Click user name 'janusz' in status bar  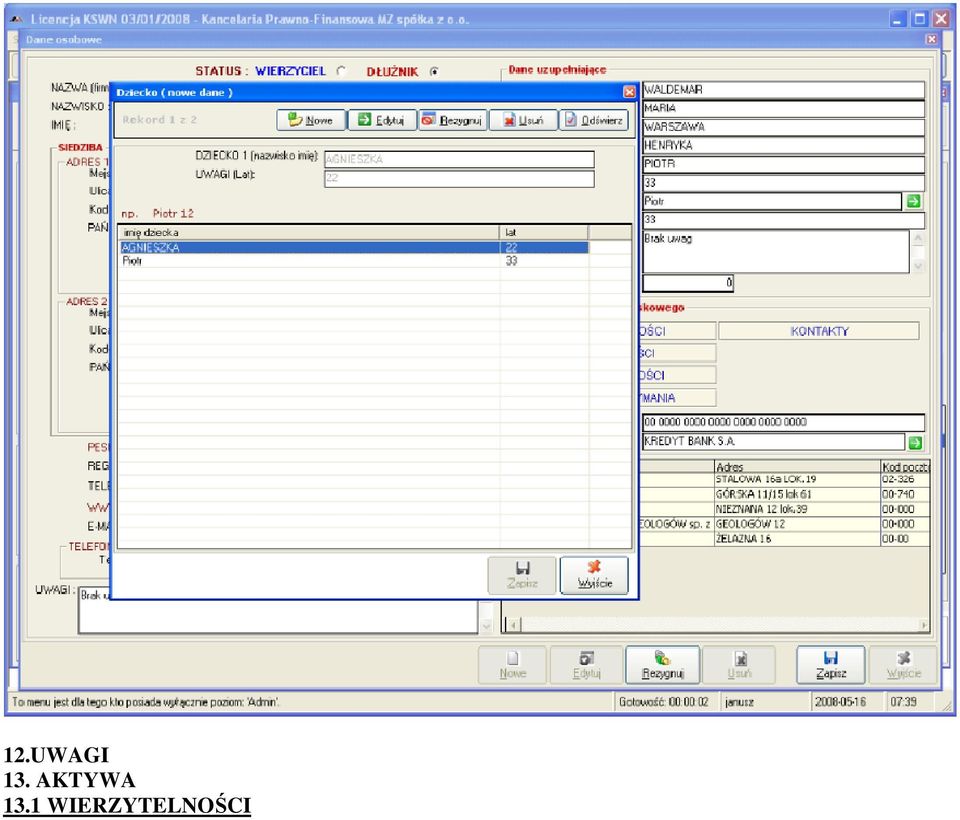pyautogui.click(x=740, y=702)
